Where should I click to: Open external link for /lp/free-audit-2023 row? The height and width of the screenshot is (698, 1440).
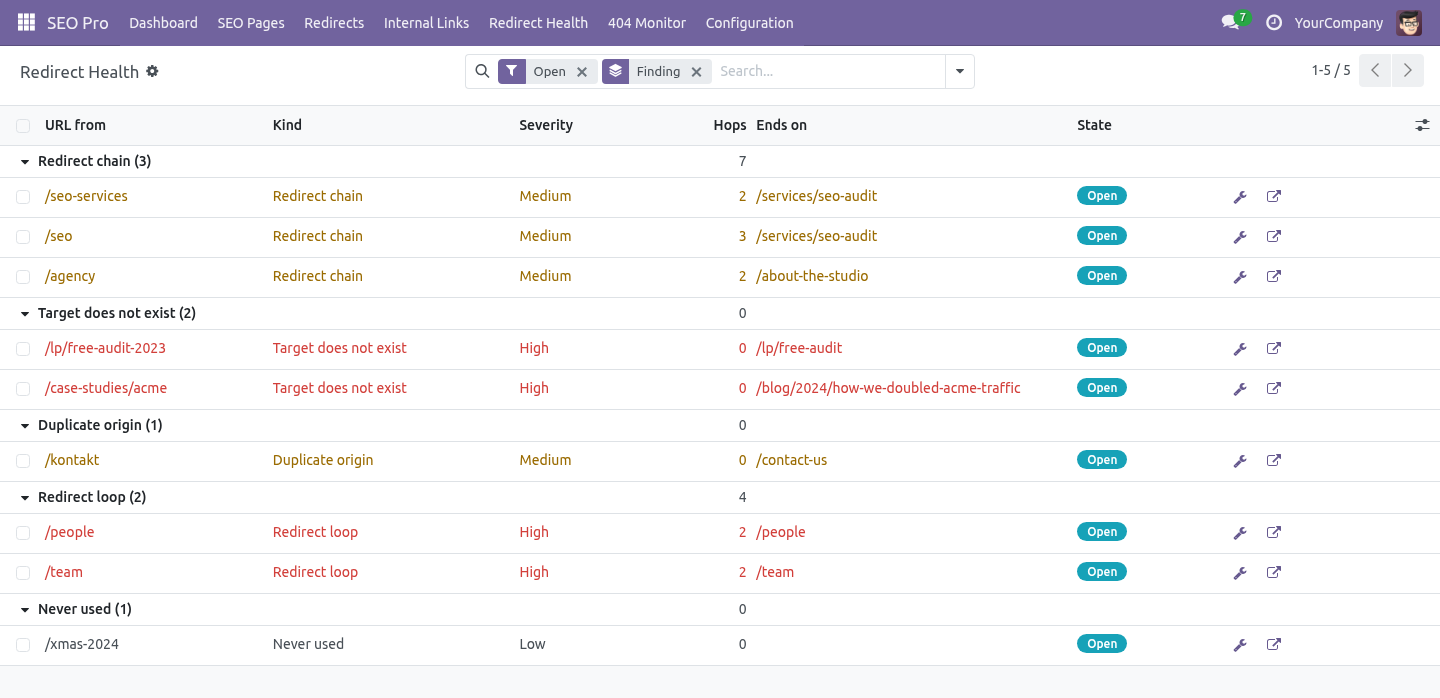[x=1274, y=348]
